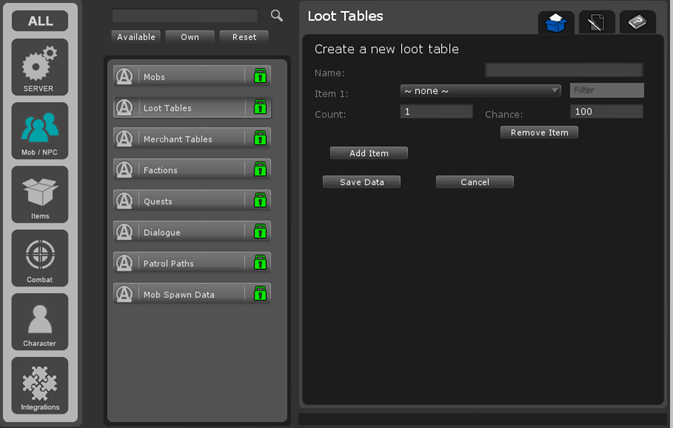673x428 pixels.
Task: Toggle the green lock beside Quests
Action: coord(260,200)
